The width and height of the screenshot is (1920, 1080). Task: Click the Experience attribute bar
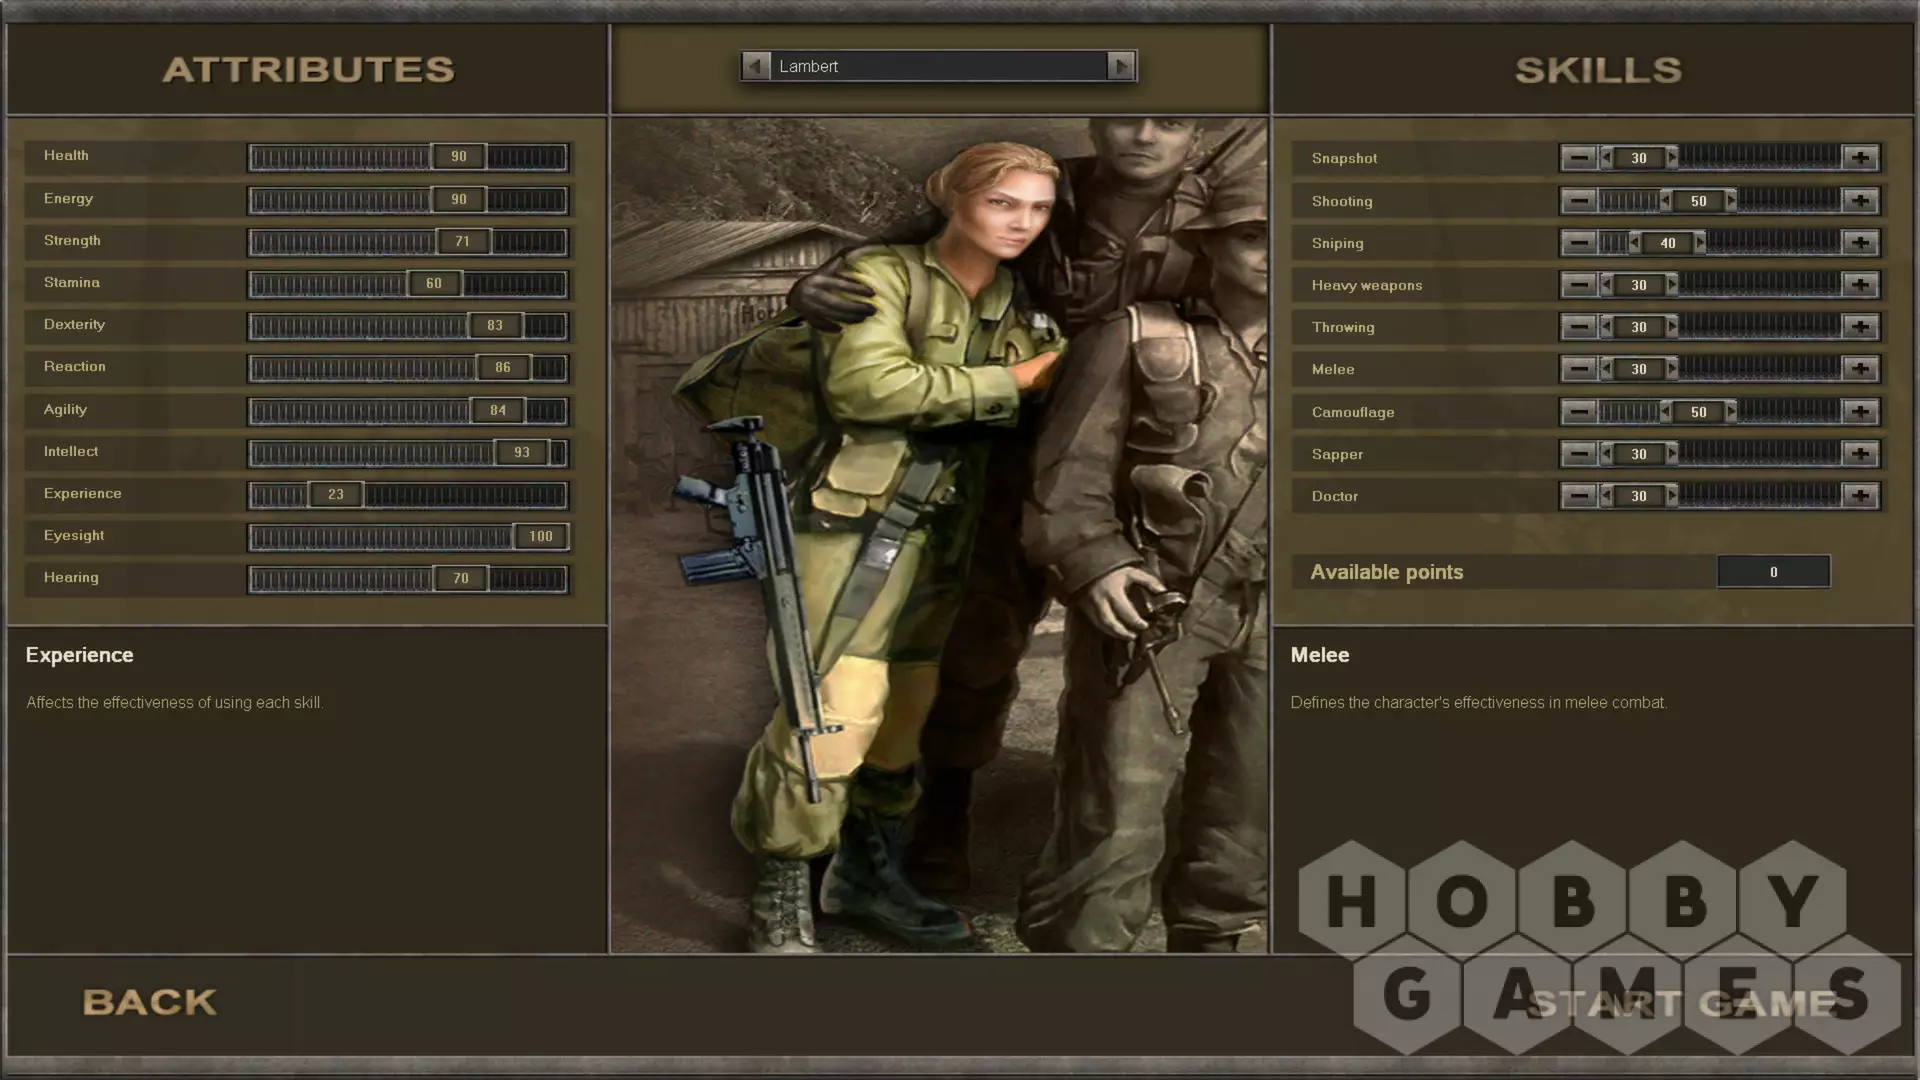pyautogui.click(x=408, y=495)
